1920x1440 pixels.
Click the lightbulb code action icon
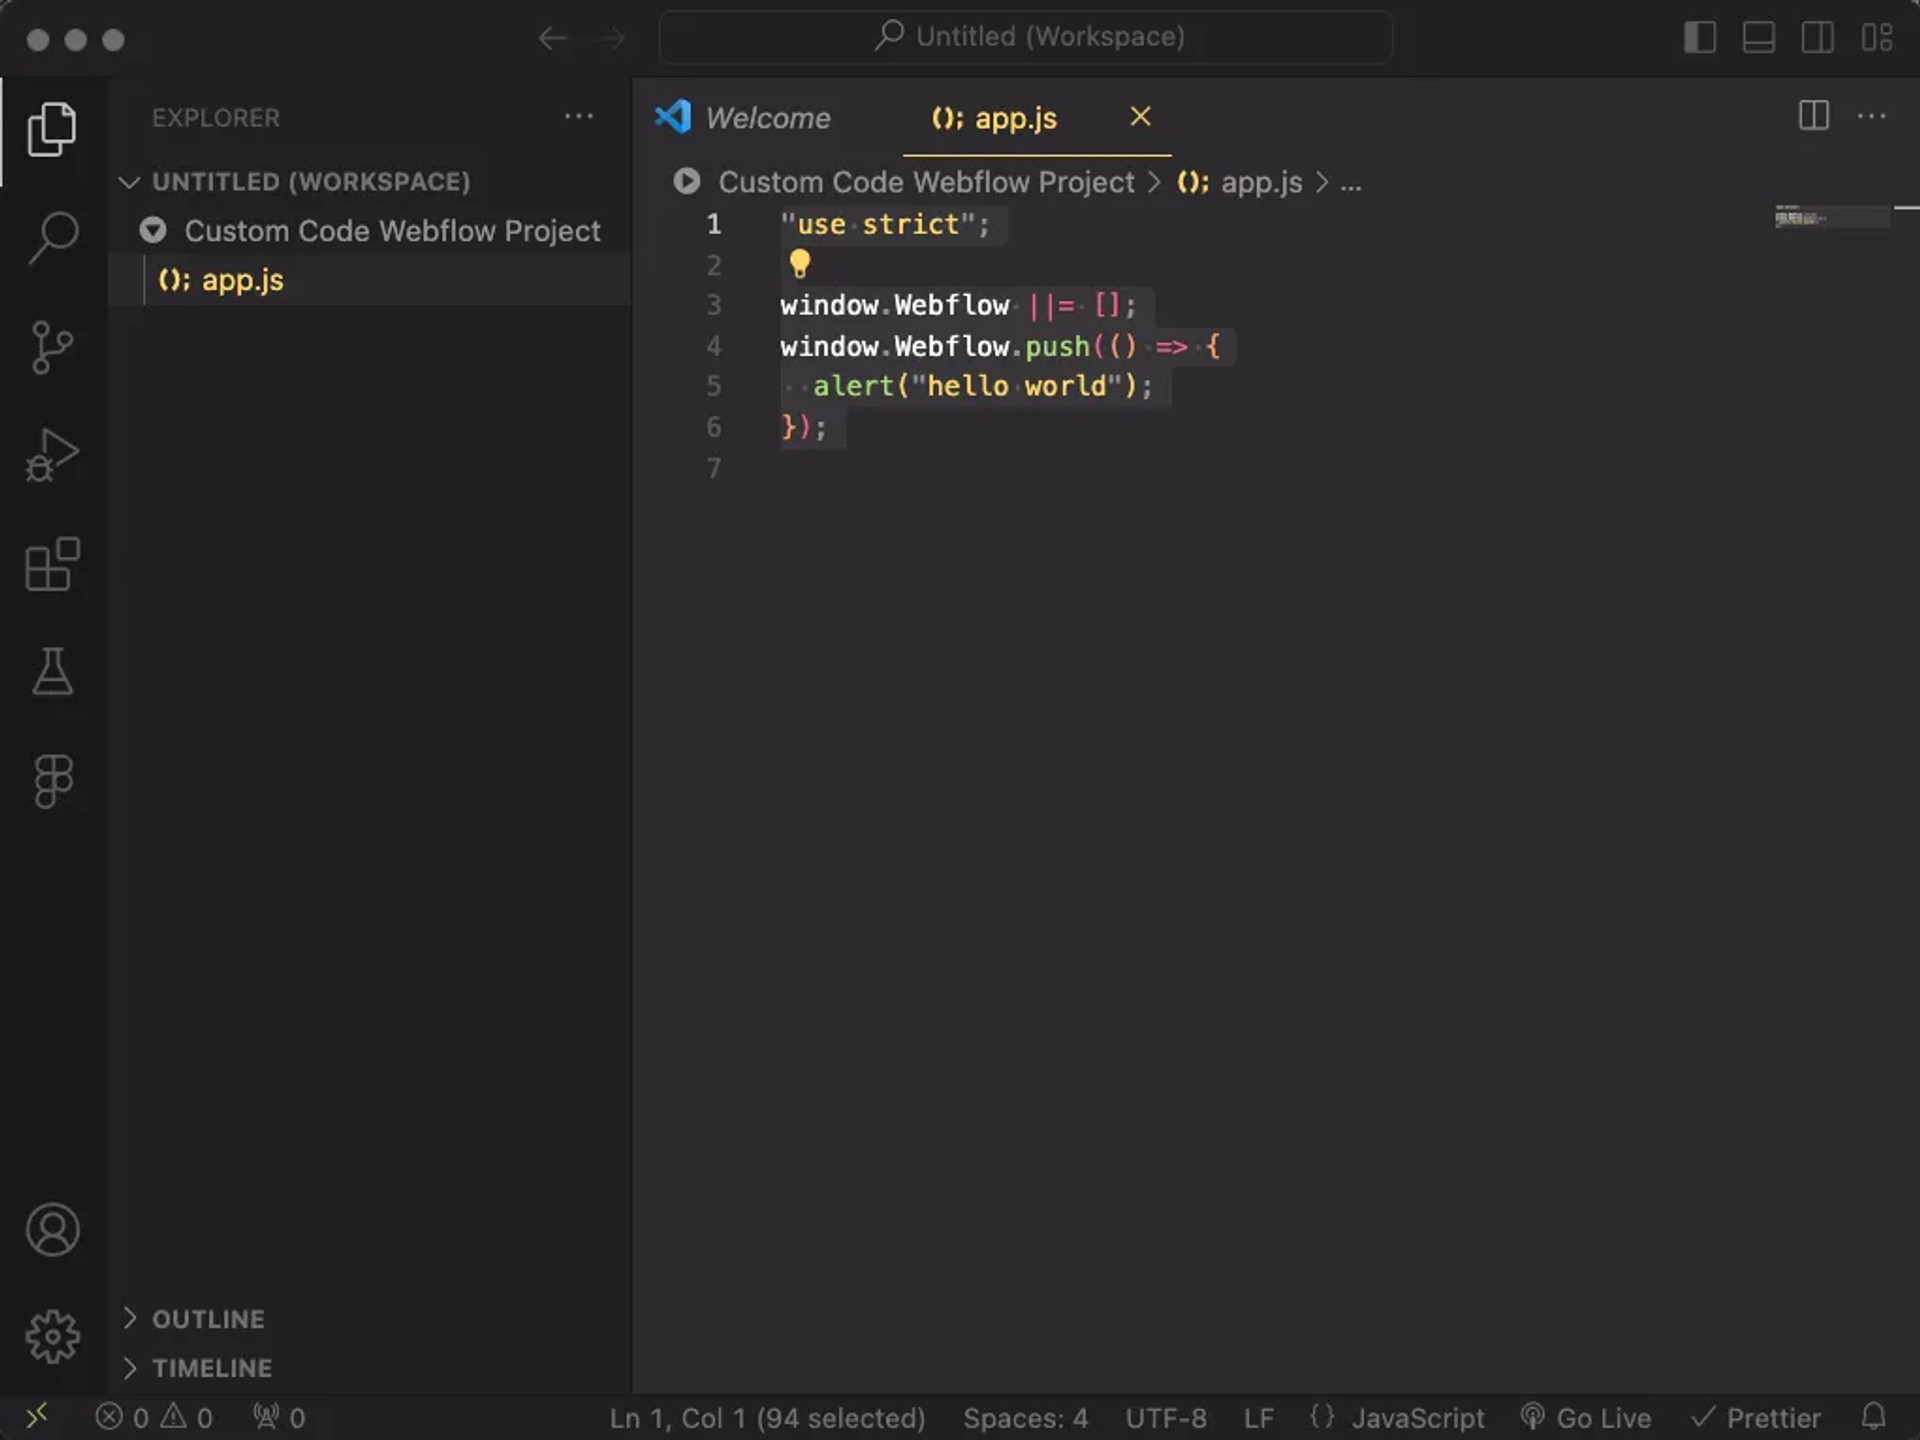[800, 264]
